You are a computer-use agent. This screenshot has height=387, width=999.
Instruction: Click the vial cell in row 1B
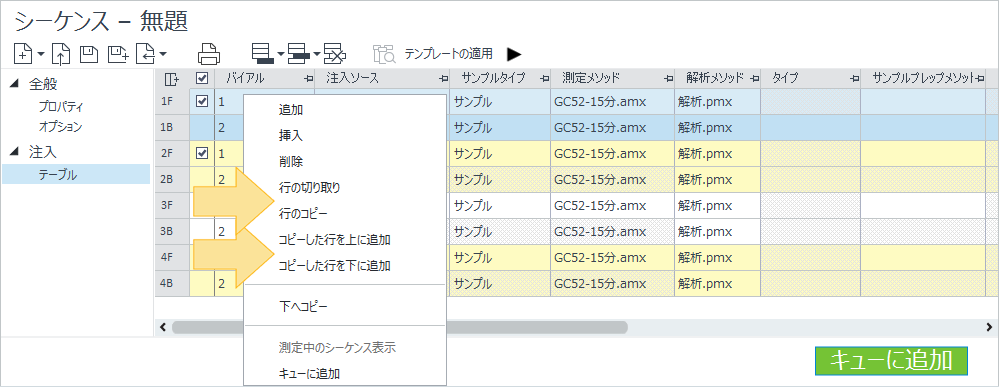tap(230, 127)
